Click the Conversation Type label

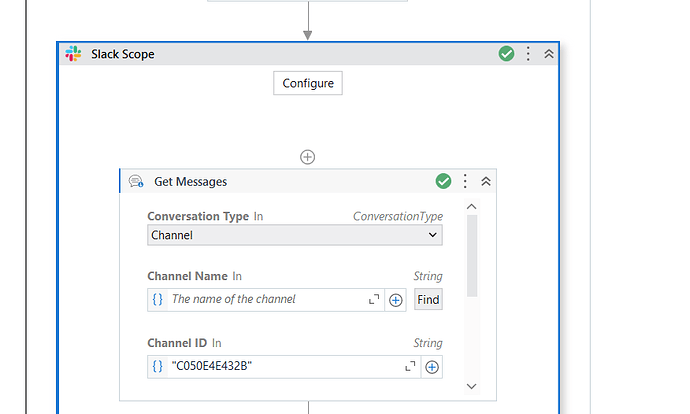click(x=198, y=216)
